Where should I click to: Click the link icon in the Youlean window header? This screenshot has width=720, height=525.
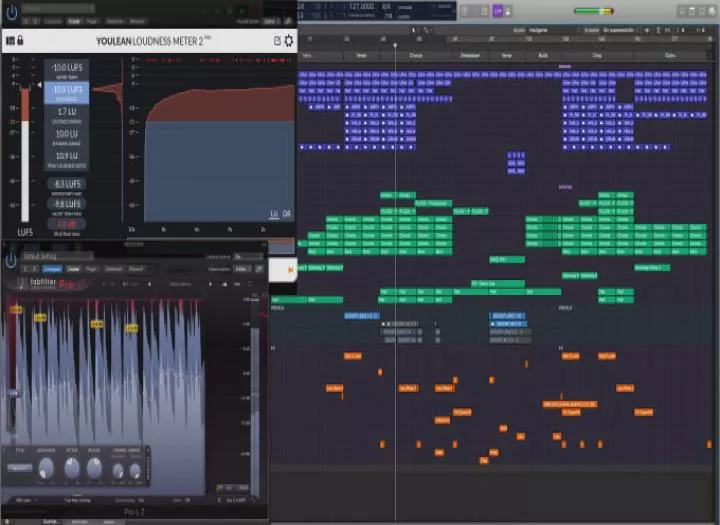(288, 21)
